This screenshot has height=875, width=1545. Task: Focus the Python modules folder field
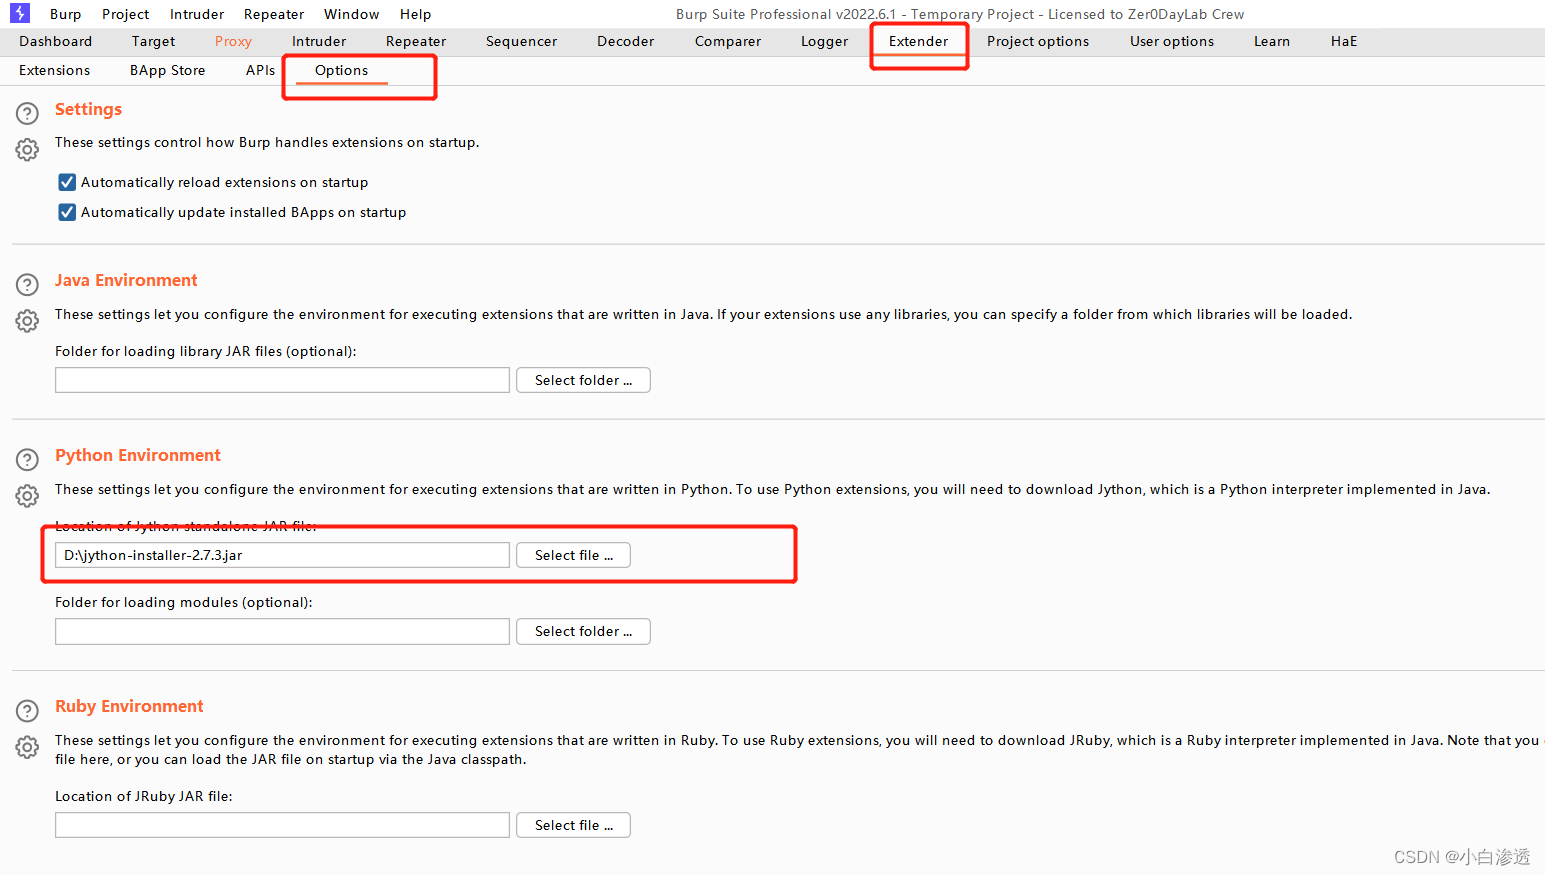(282, 631)
